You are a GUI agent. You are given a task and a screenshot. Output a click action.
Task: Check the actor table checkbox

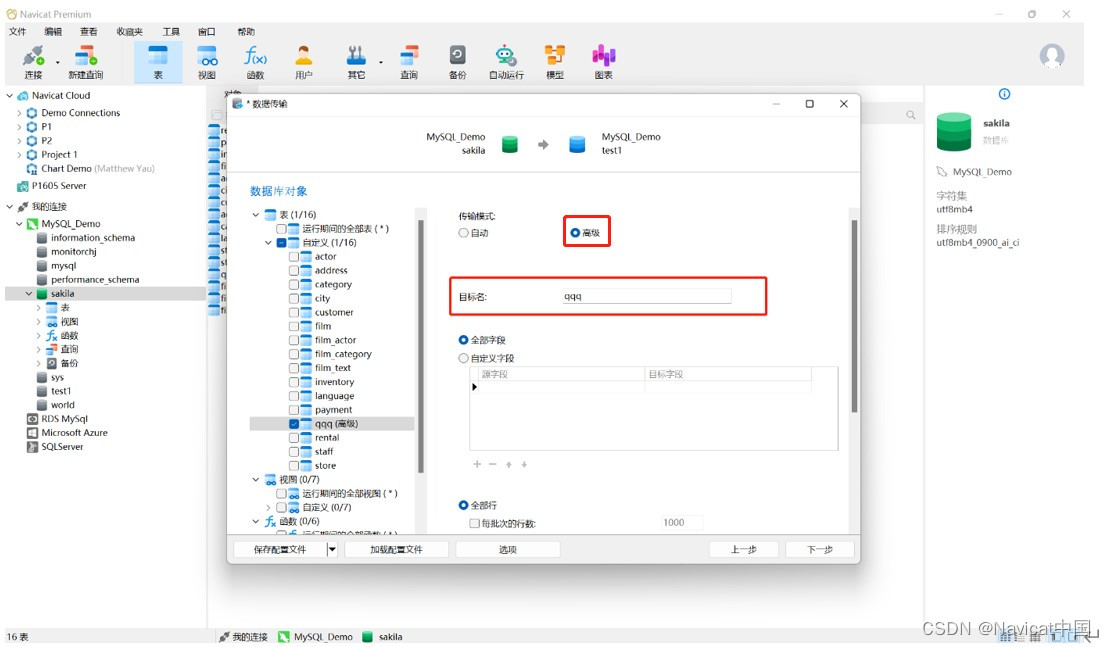[294, 257]
